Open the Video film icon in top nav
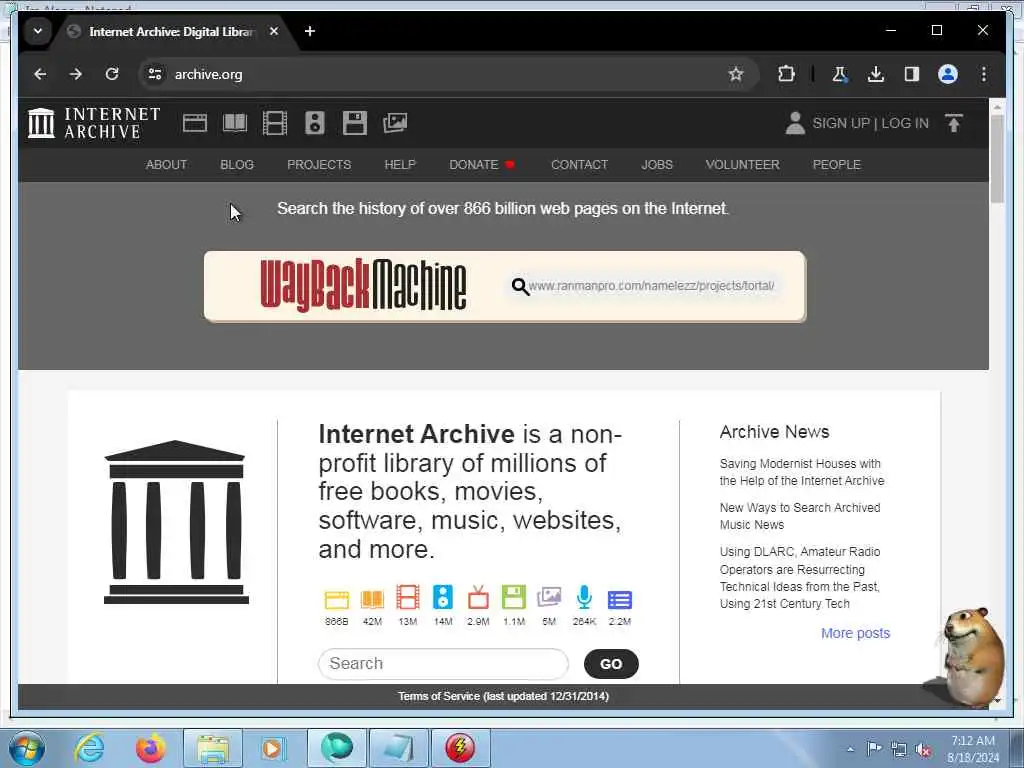 (x=274, y=123)
